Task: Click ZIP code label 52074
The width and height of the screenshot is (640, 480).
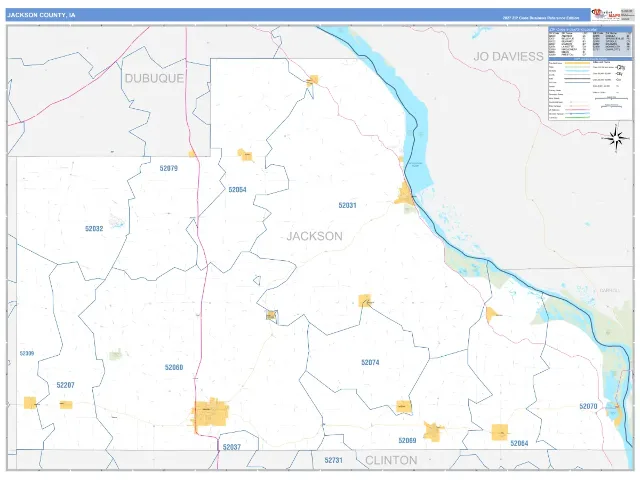Action: pyautogui.click(x=370, y=362)
